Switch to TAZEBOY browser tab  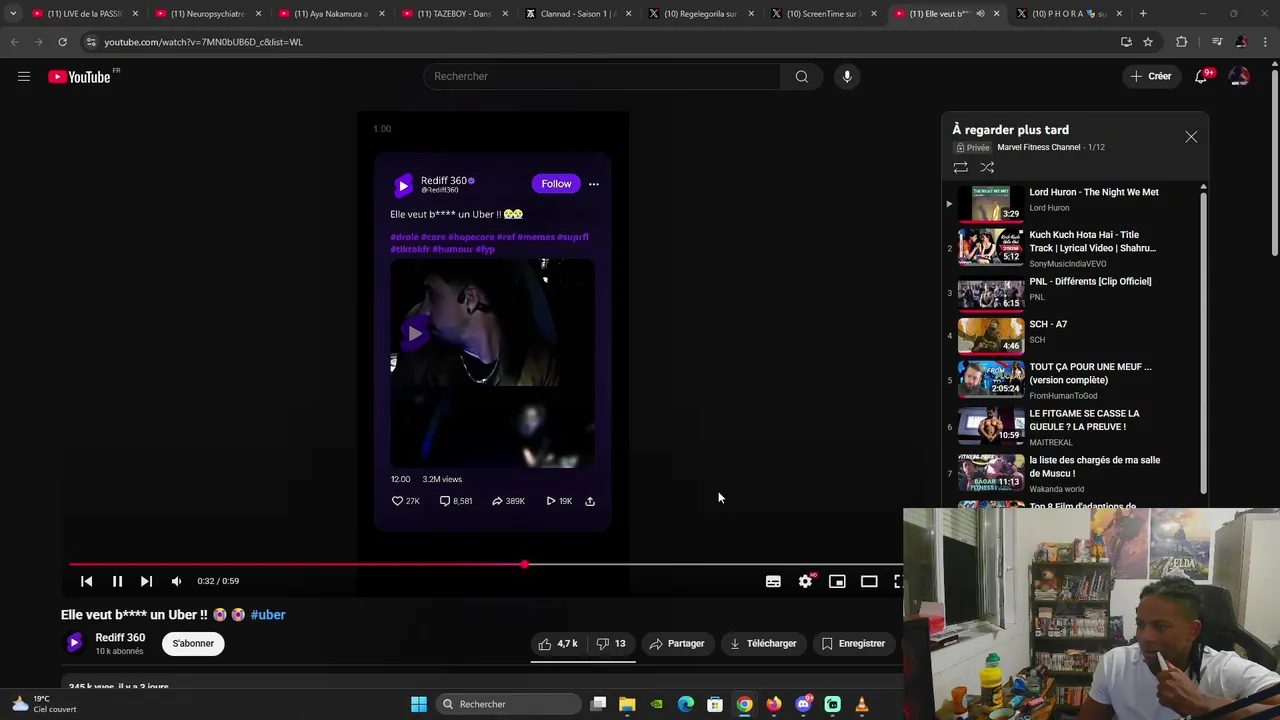(x=454, y=14)
